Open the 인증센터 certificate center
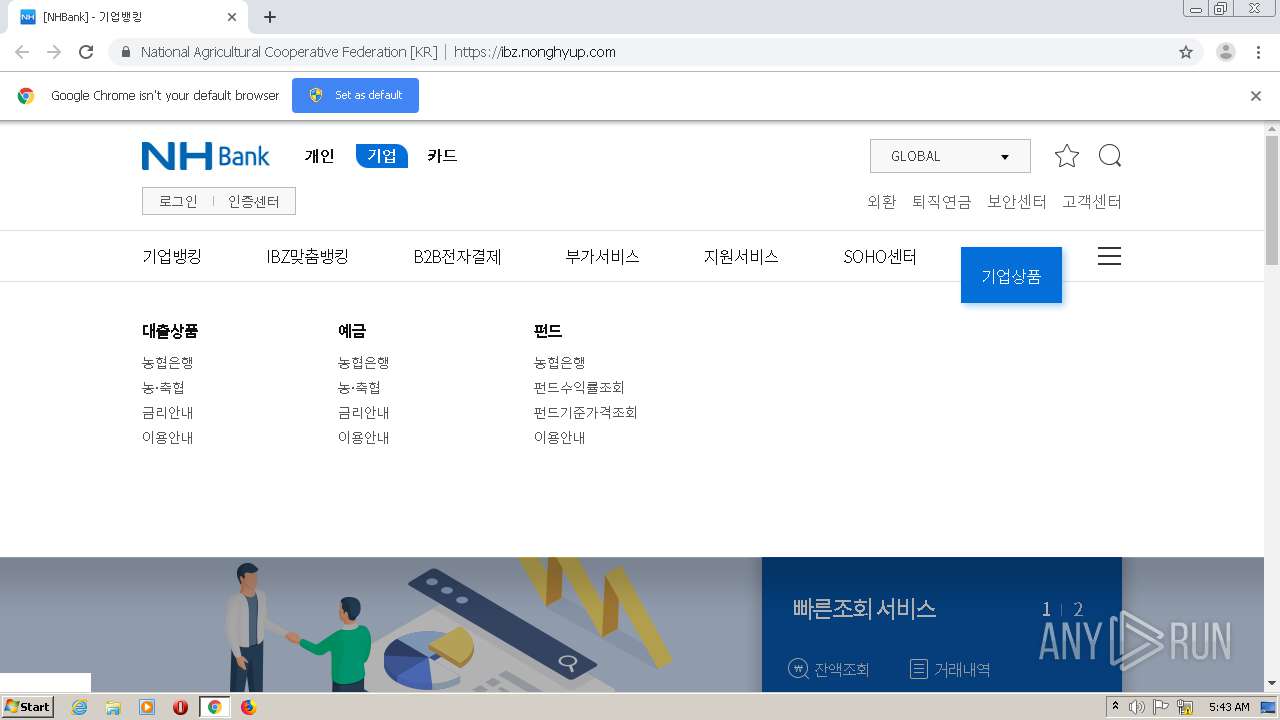The width and height of the screenshot is (1280, 720). [254, 201]
